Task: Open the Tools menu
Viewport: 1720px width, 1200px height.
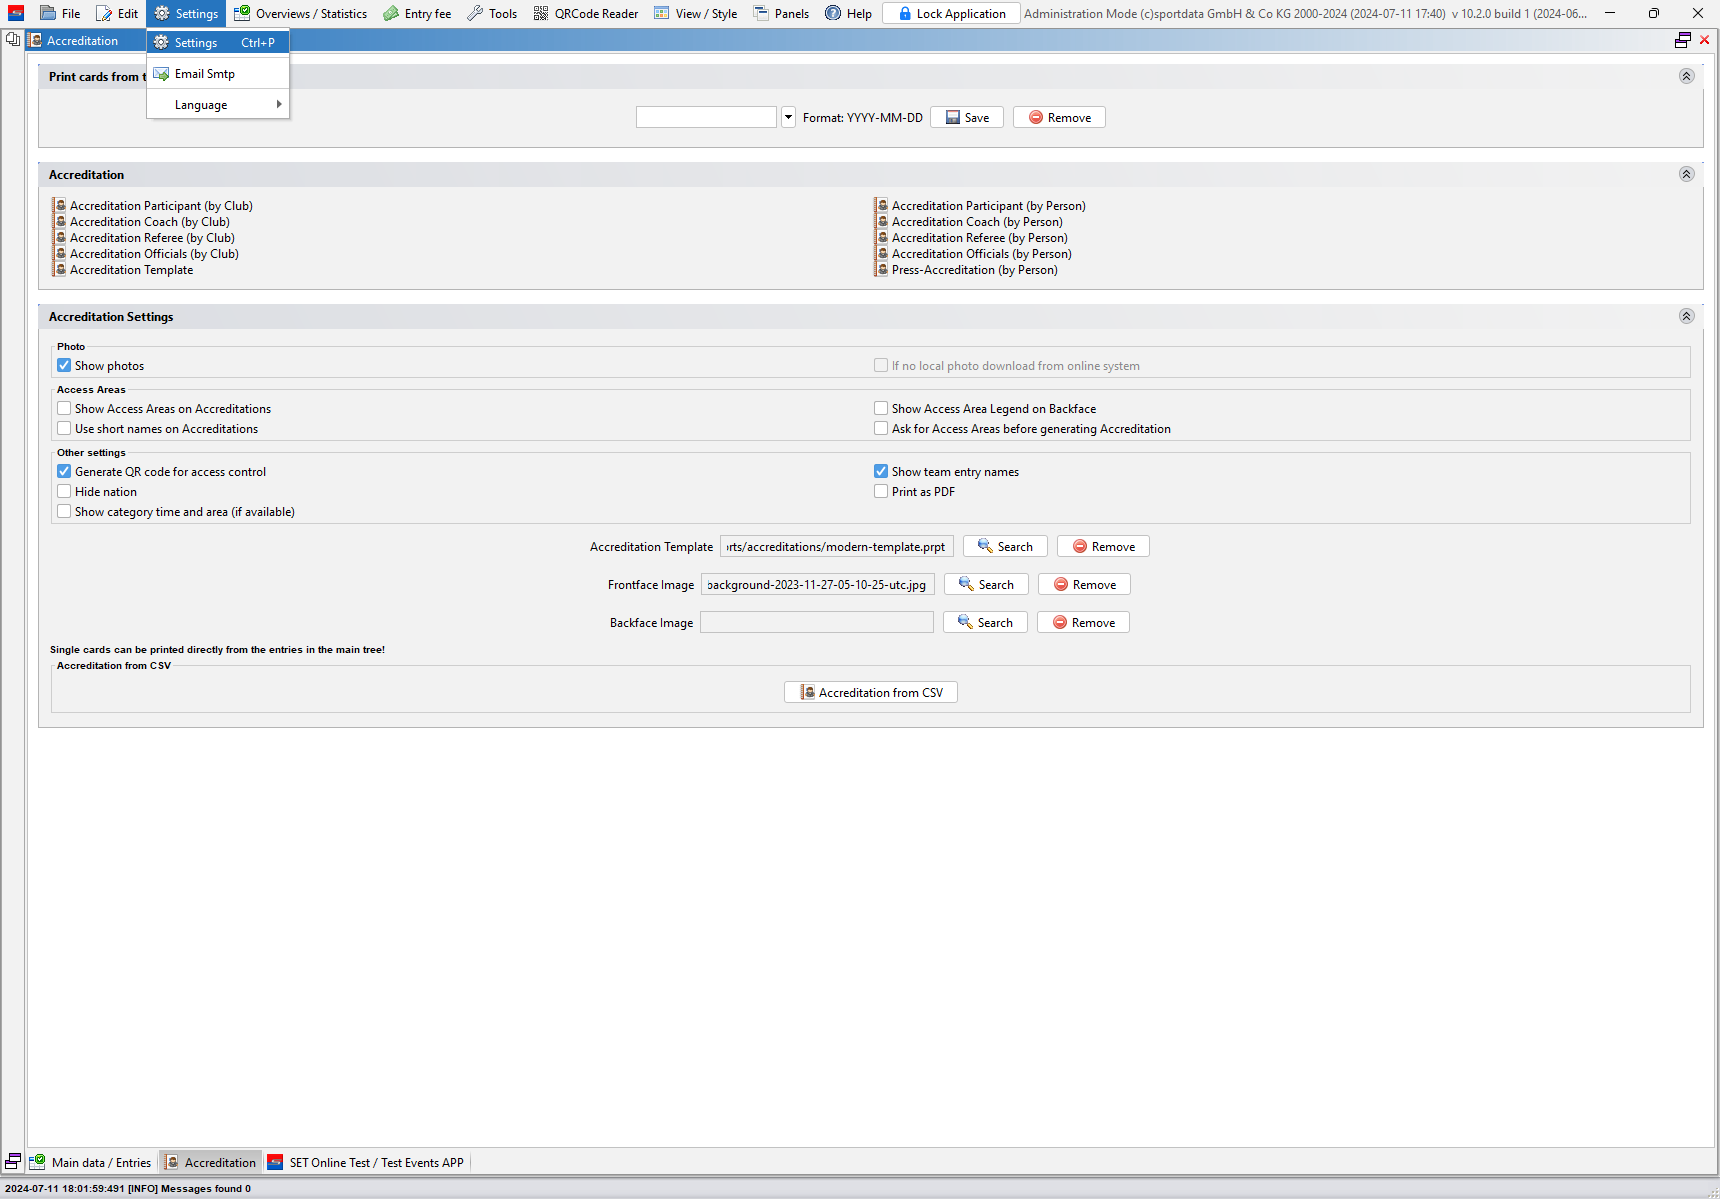Action: 492,13
